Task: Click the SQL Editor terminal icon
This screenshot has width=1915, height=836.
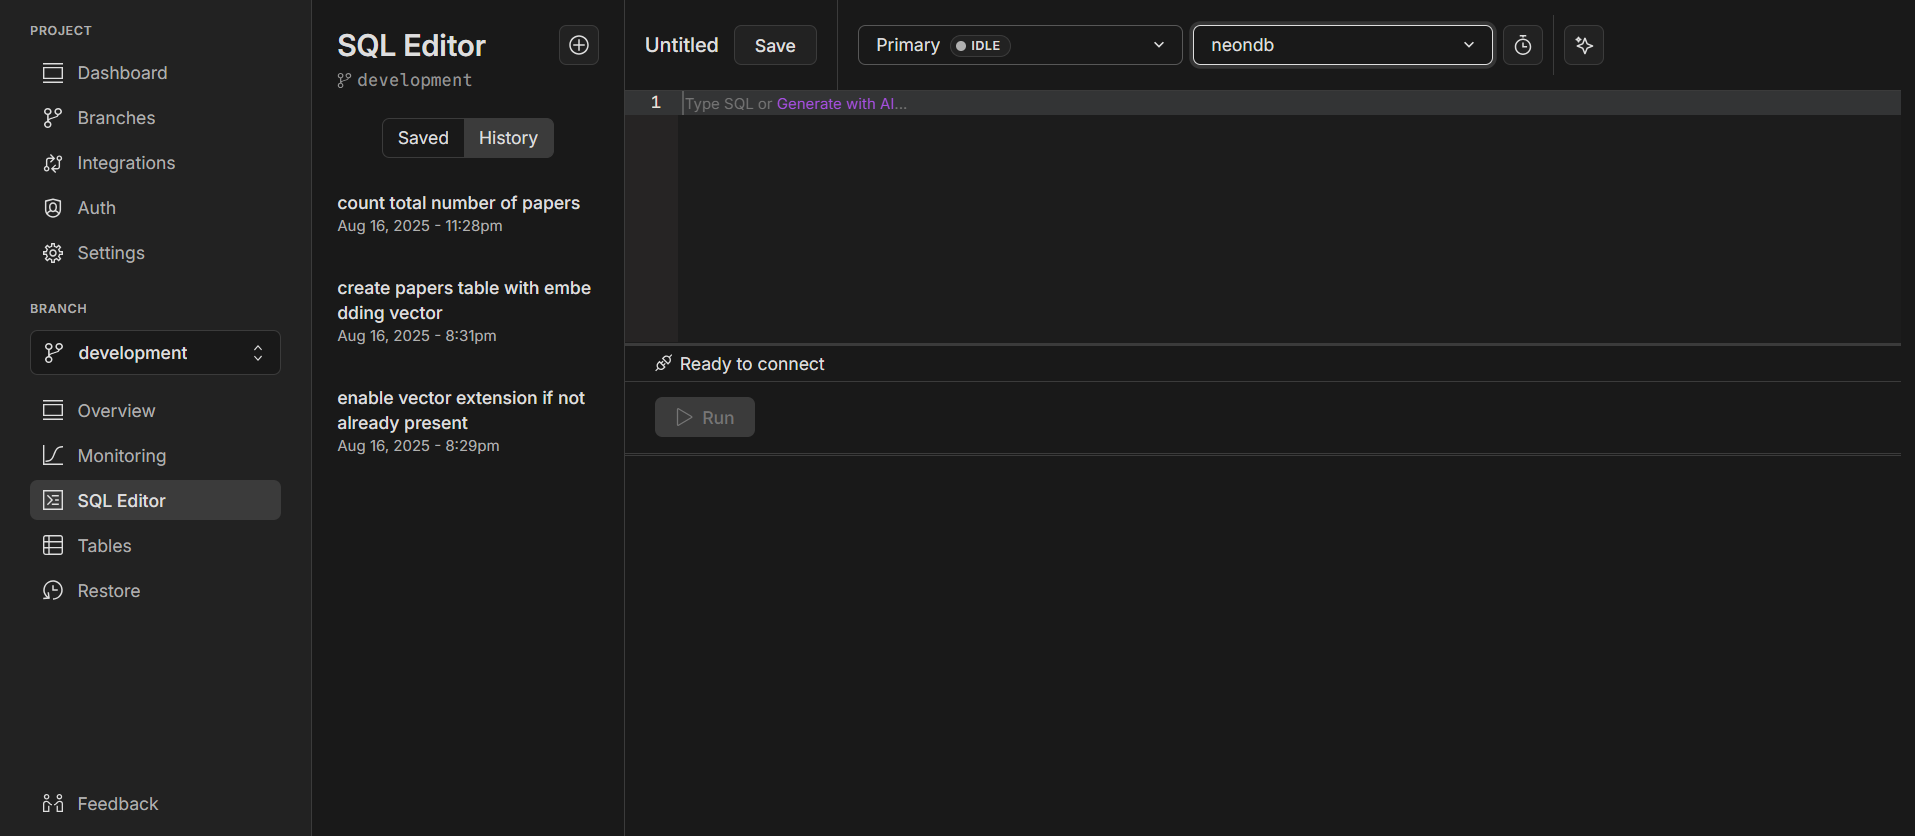Action: tap(53, 500)
